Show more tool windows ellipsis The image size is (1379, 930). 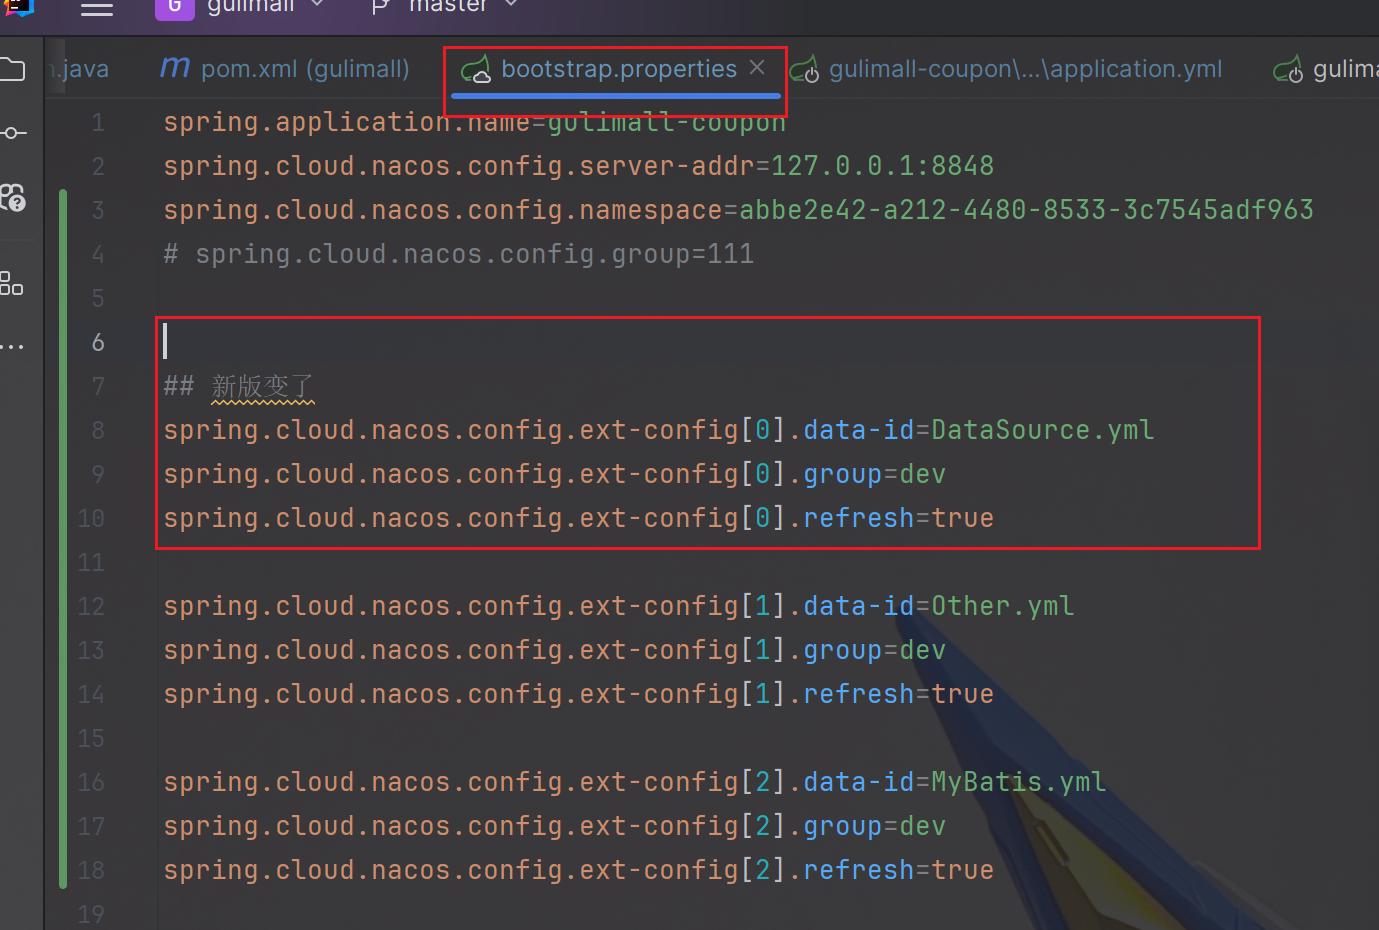(x=12, y=347)
